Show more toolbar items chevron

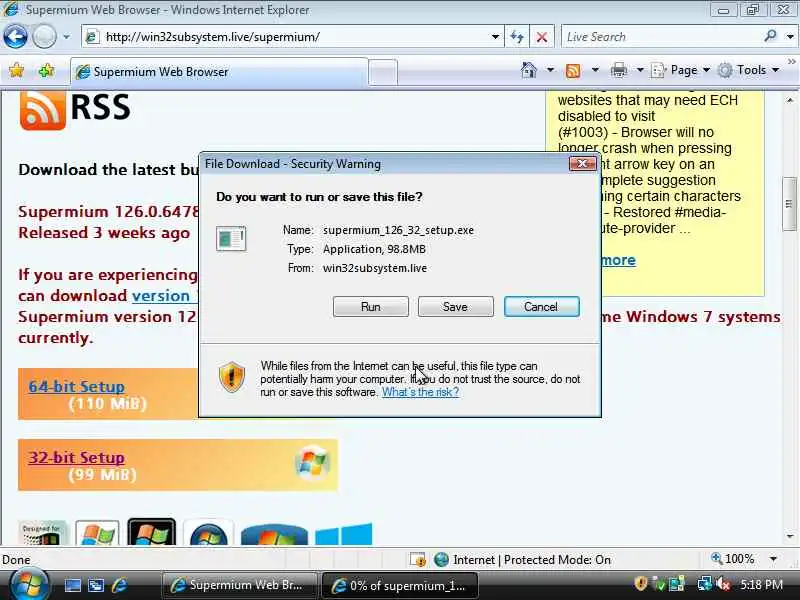coord(791,62)
